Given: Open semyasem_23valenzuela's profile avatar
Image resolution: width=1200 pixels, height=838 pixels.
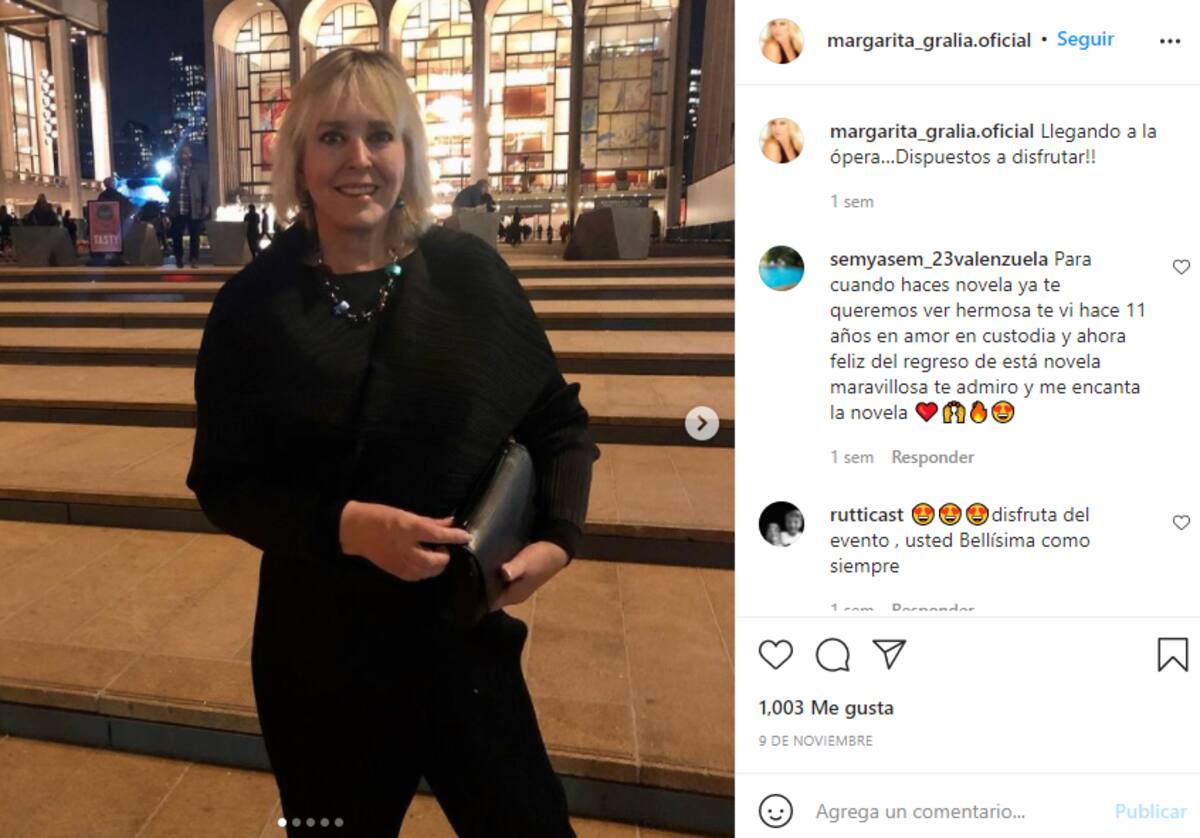Looking at the screenshot, I should (781, 268).
